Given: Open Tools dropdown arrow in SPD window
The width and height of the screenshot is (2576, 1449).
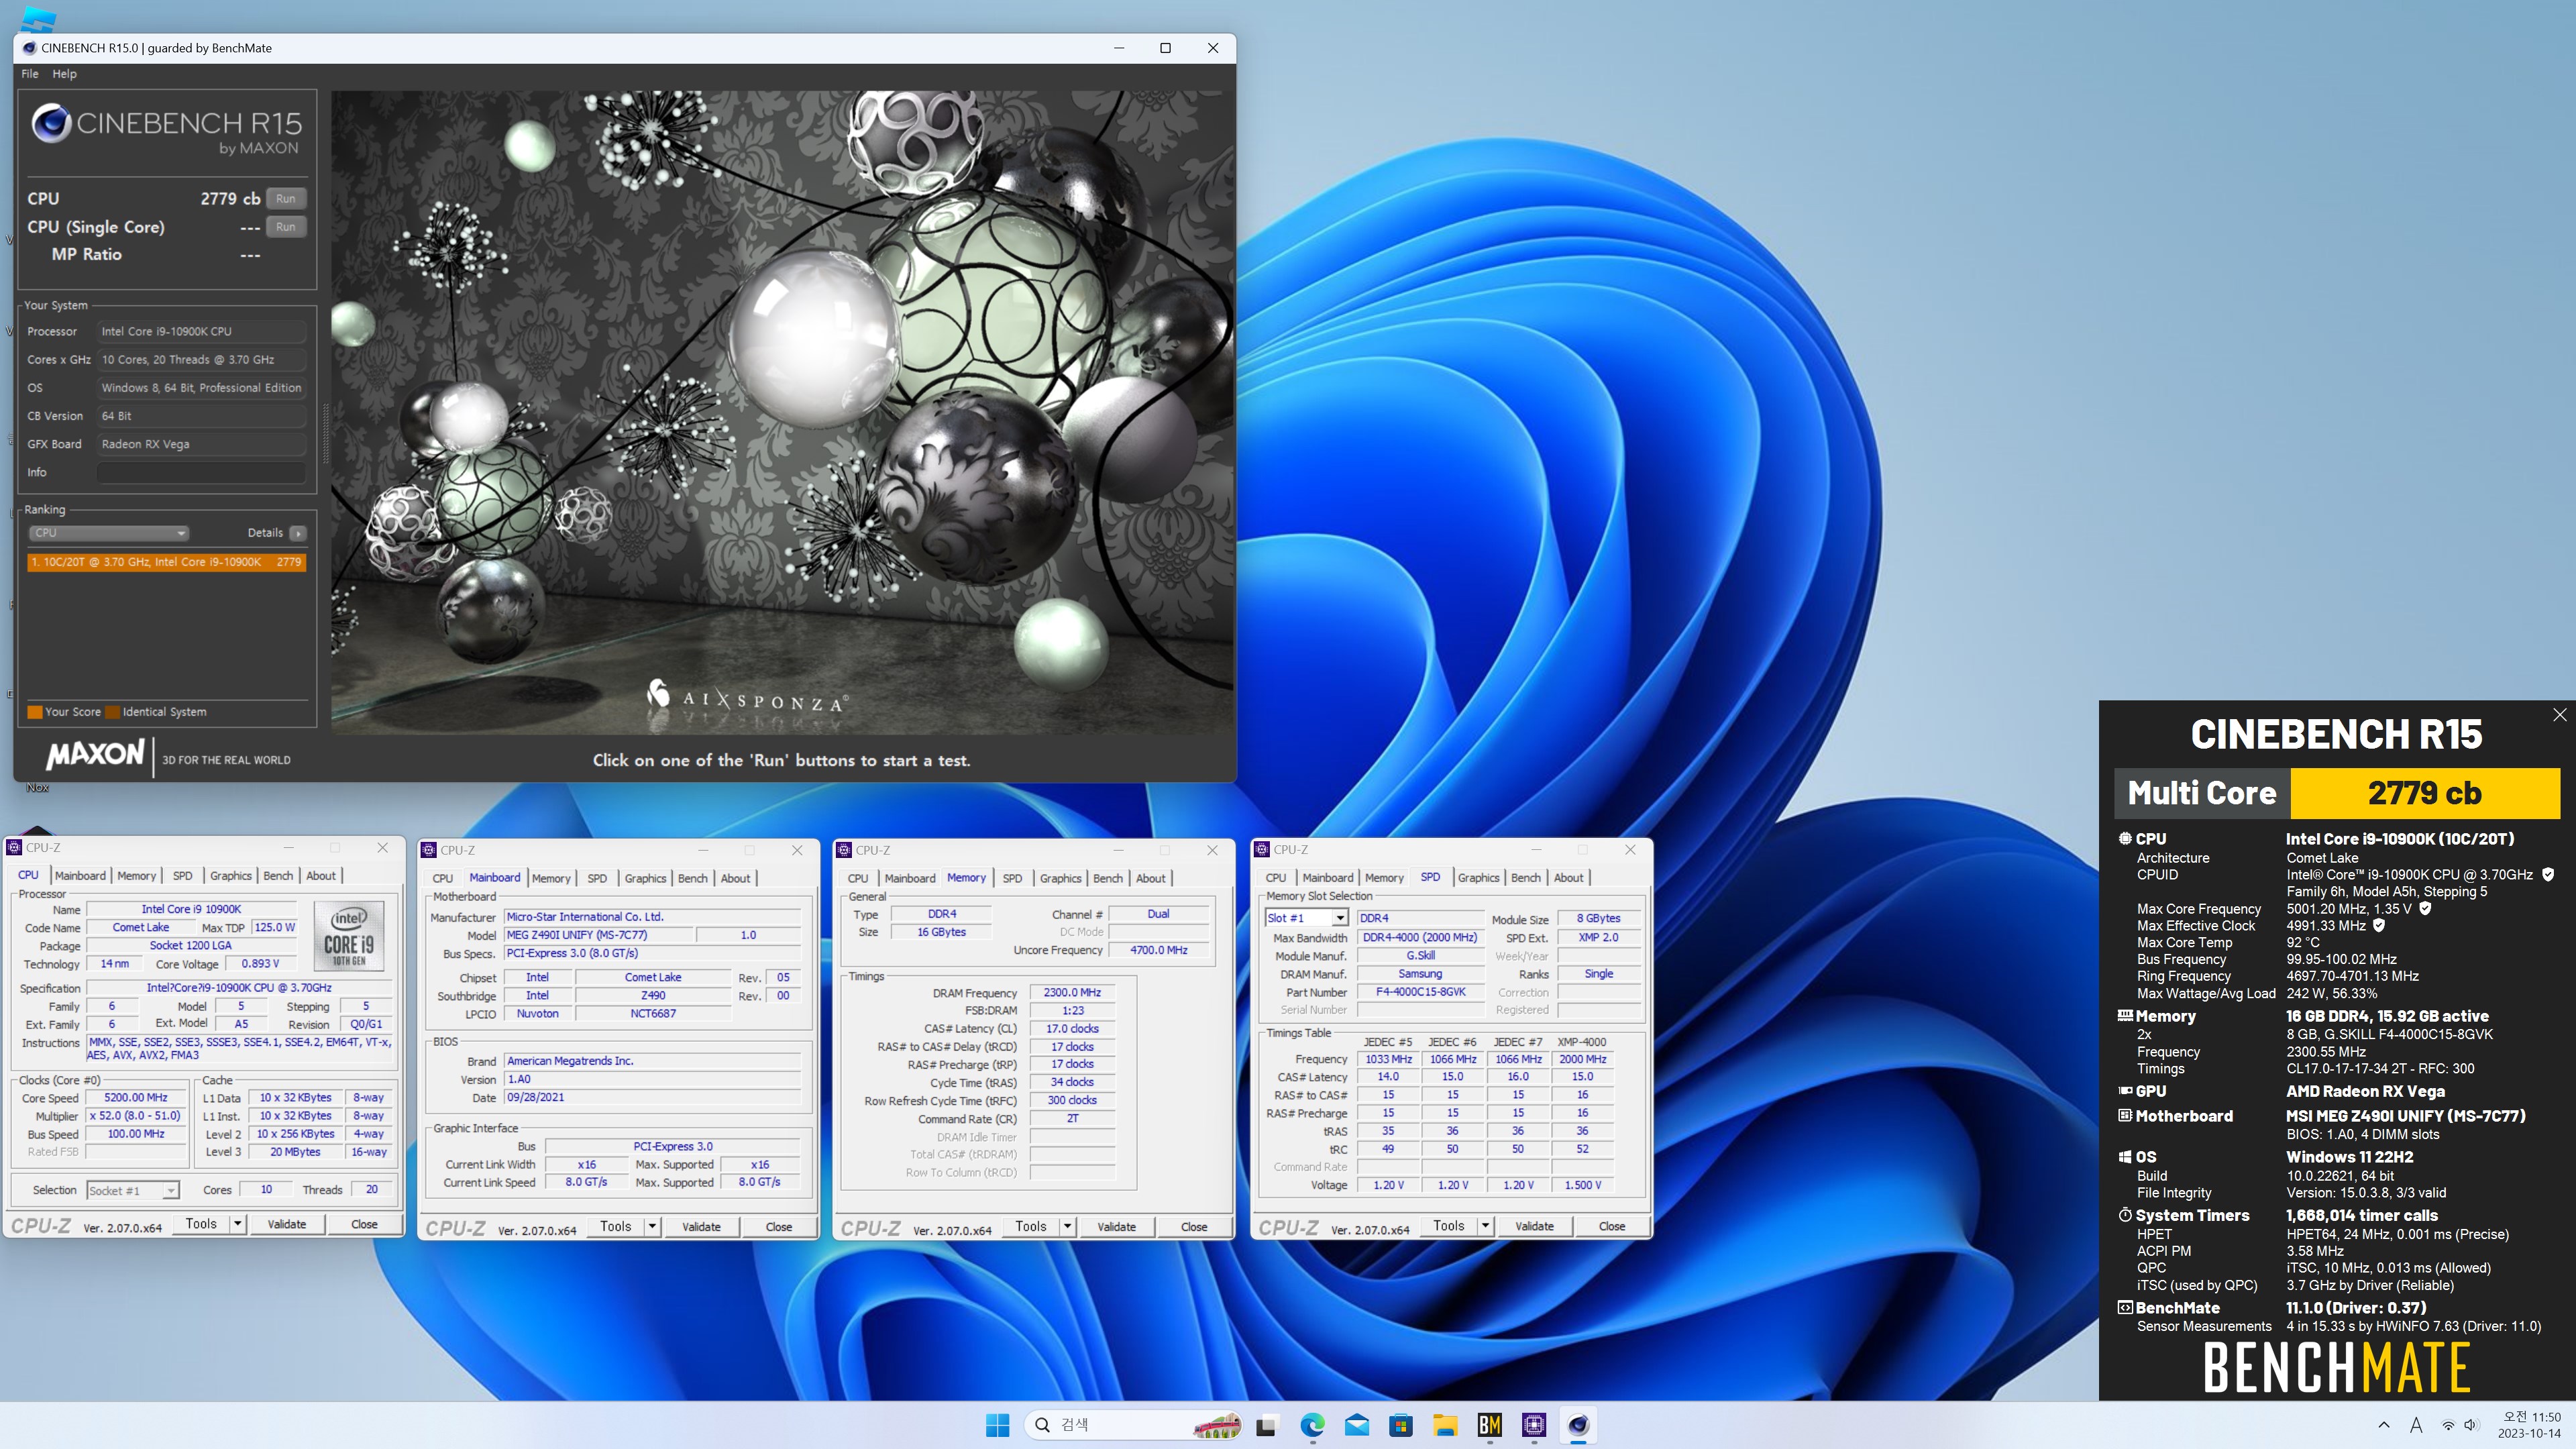Looking at the screenshot, I should [x=1485, y=1226].
